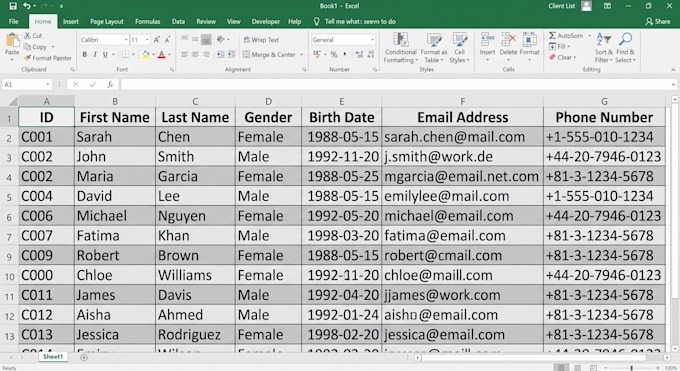Image resolution: width=680 pixels, height=371 pixels.
Task: Click the insert function fx icon
Action: point(110,85)
